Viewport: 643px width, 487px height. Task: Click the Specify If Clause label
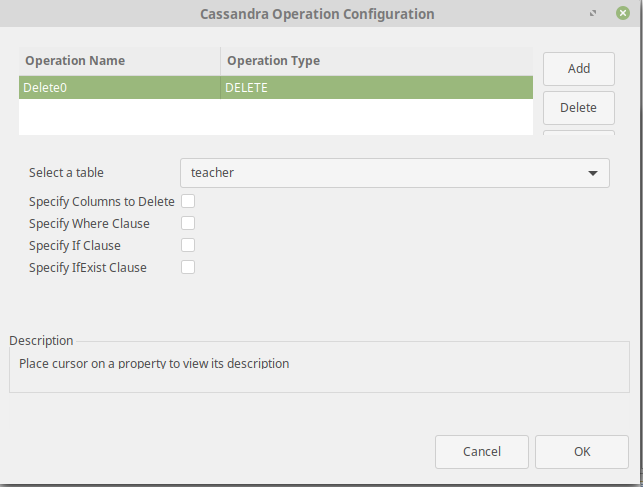coord(75,246)
